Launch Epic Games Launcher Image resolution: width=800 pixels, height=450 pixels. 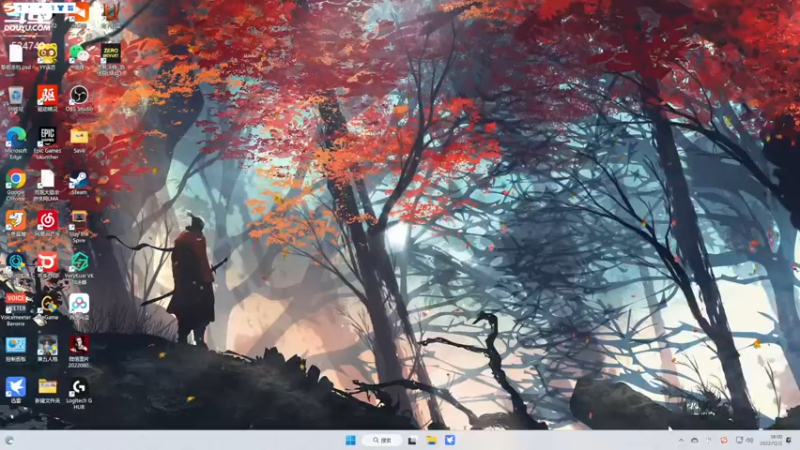point(47,138)
